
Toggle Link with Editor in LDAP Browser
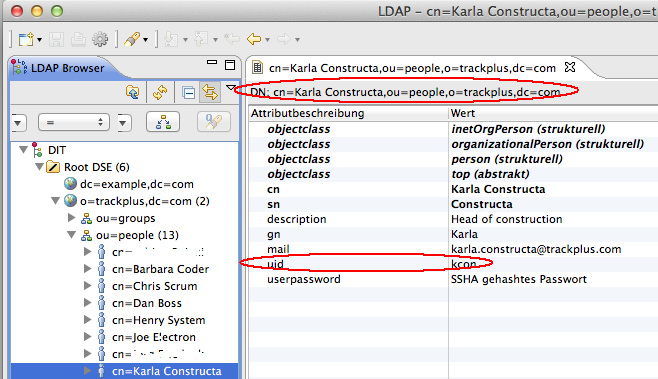210,92
